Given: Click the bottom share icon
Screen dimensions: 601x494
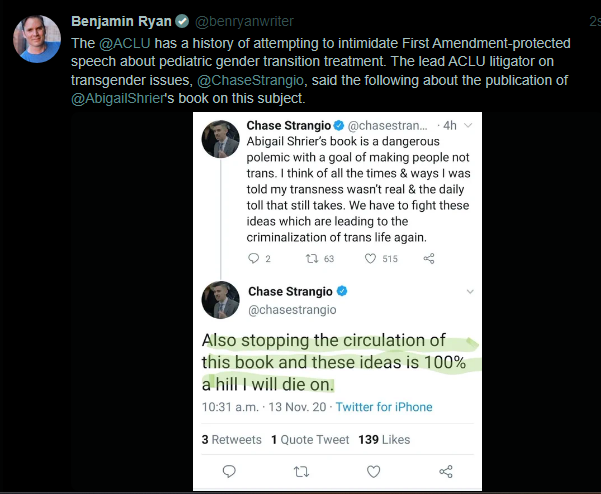Looking at the screenshot, I should (446, 470).
